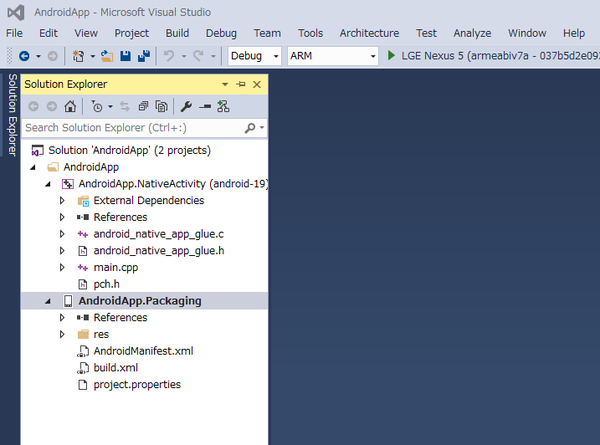Expand External Dependencies node

click(62, 200)
